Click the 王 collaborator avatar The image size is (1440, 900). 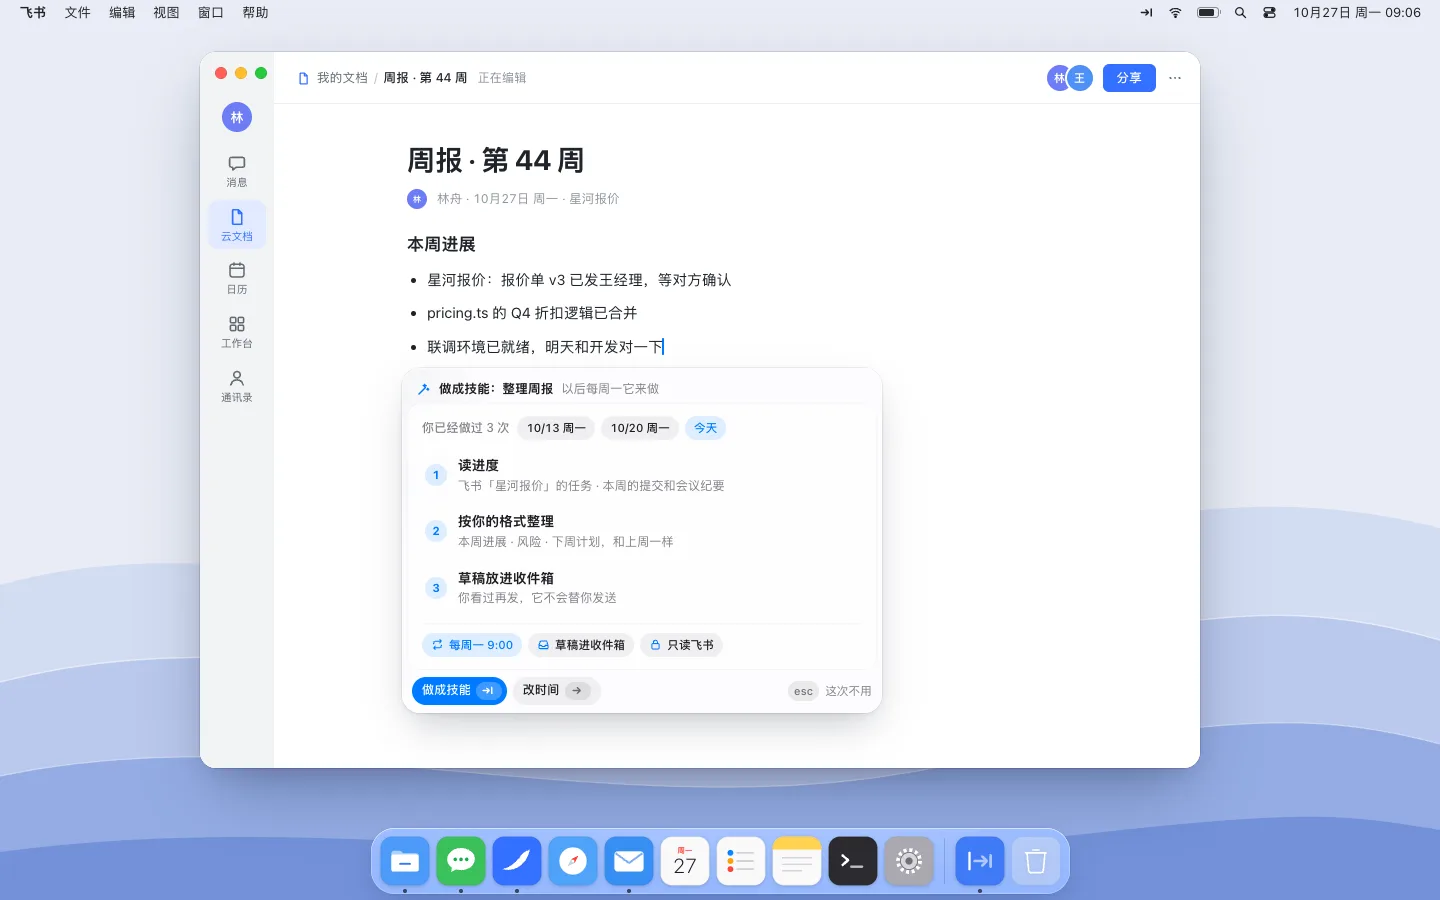pos(1080,78)
